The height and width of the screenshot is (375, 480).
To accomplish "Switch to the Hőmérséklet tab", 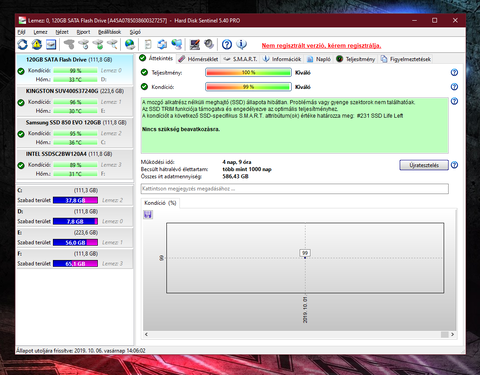I will pyautogui.click(x=198, y=59).
